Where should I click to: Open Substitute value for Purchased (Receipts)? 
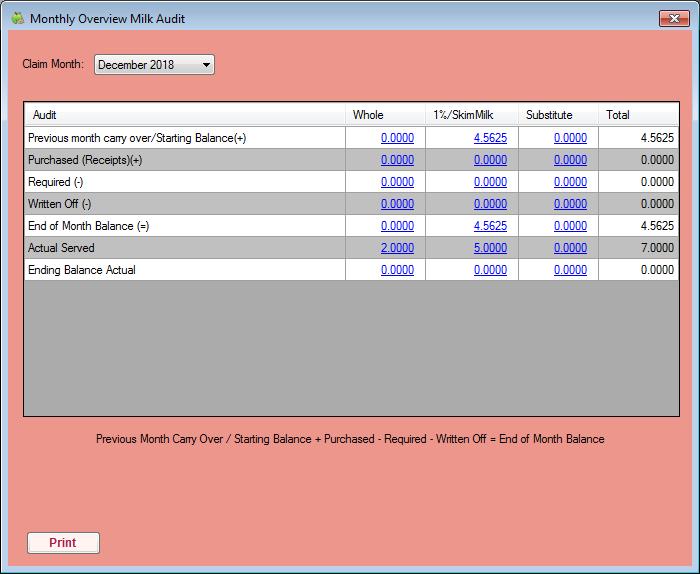click(x=570, y=160)
